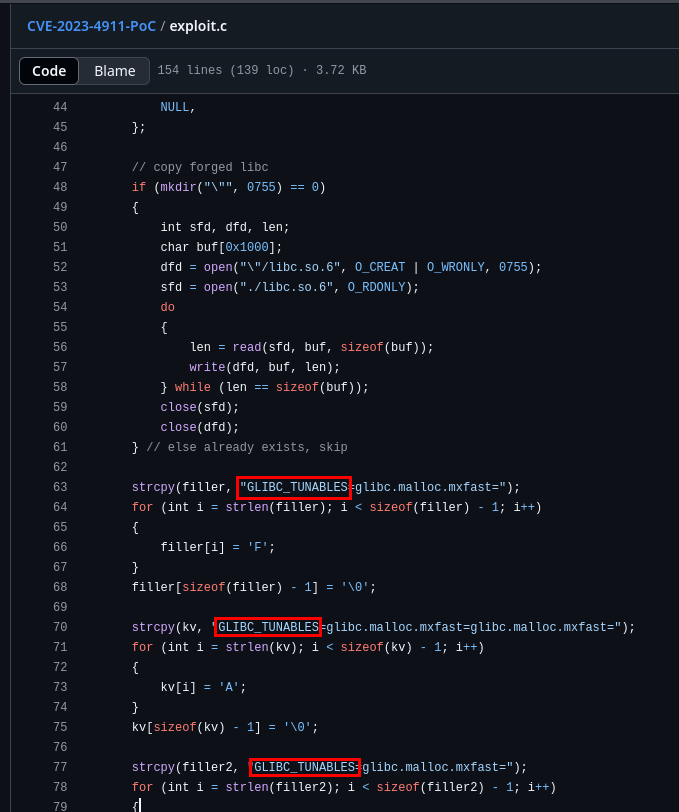679x812 pixels.
Task: Open the CVE-2023-4911-PoC repository link
Action: coord(92,26)
